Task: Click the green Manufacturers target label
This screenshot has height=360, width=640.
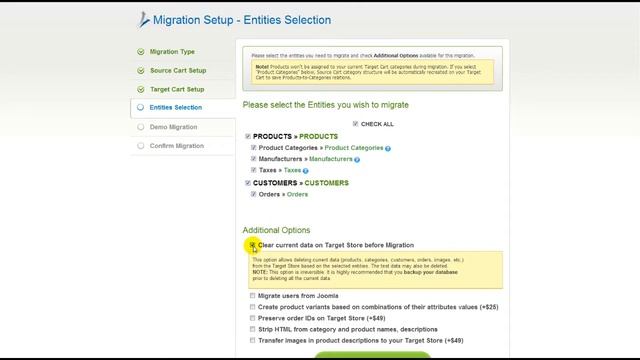Action: pyautogui.click(x=331, y=159)
